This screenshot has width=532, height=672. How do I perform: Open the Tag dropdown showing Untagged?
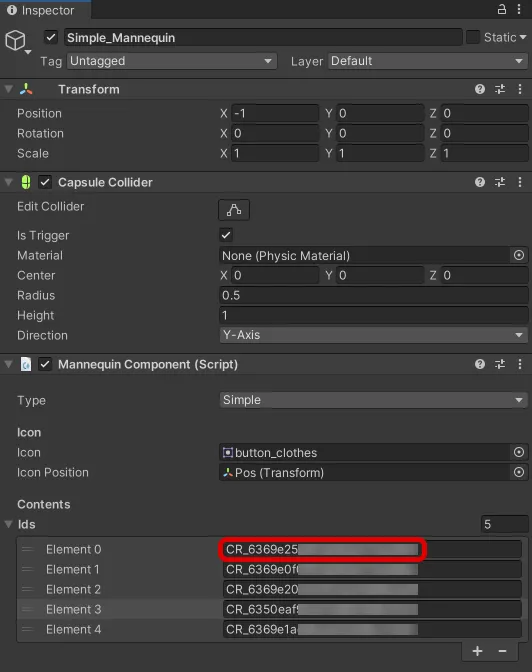pos(171,61)
